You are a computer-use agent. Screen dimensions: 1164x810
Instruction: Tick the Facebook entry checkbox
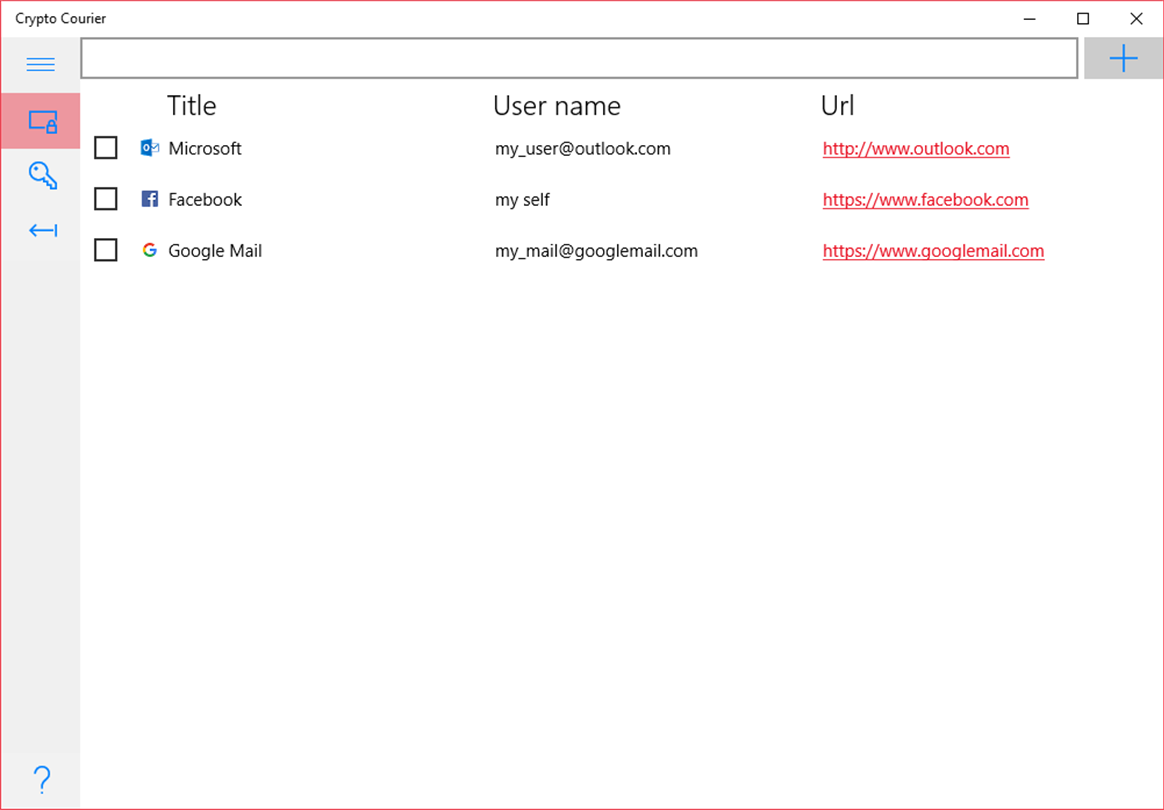point(106,199)
